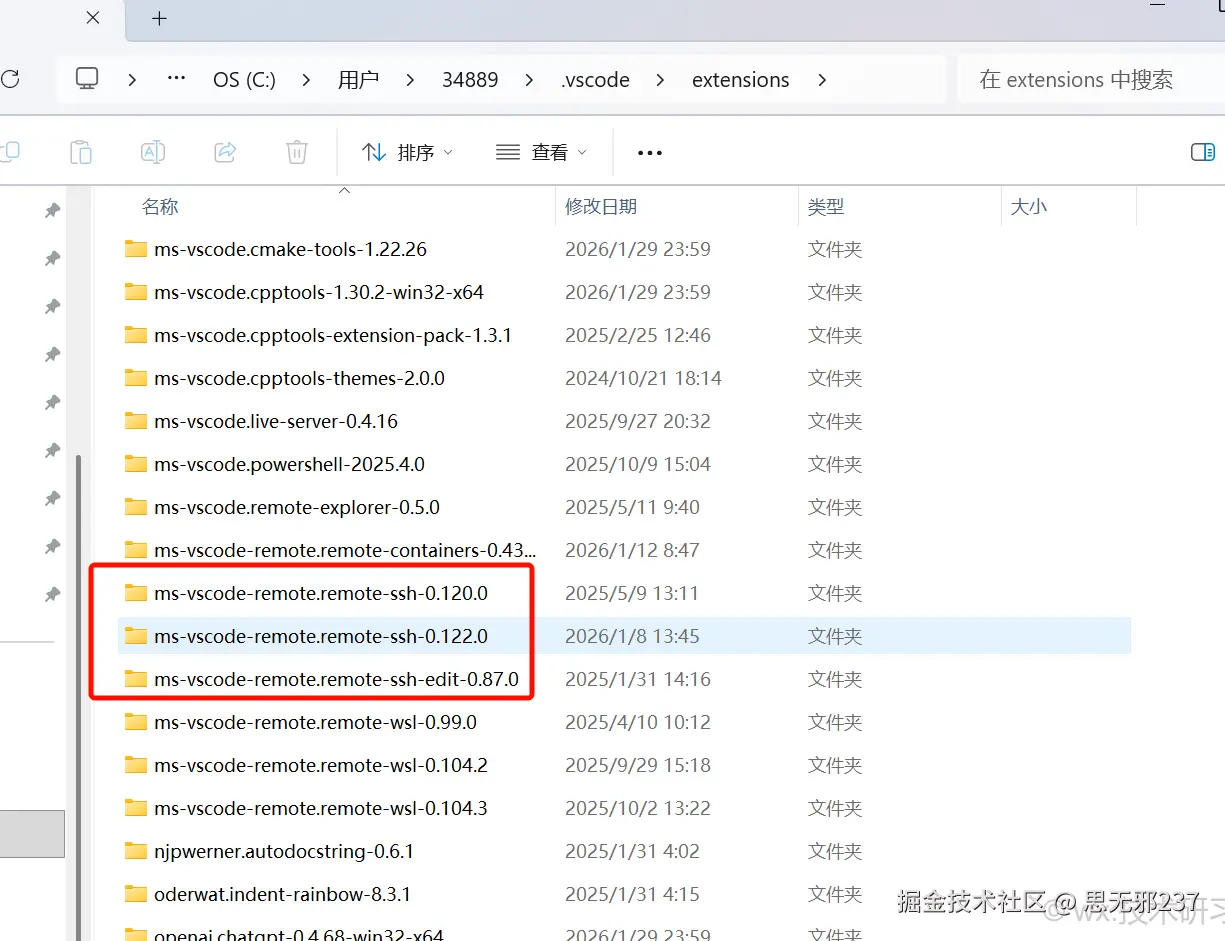The width and height of the screenshot is (1225, 941).
Task: Click the rename icon
Action: click(152, 152)
